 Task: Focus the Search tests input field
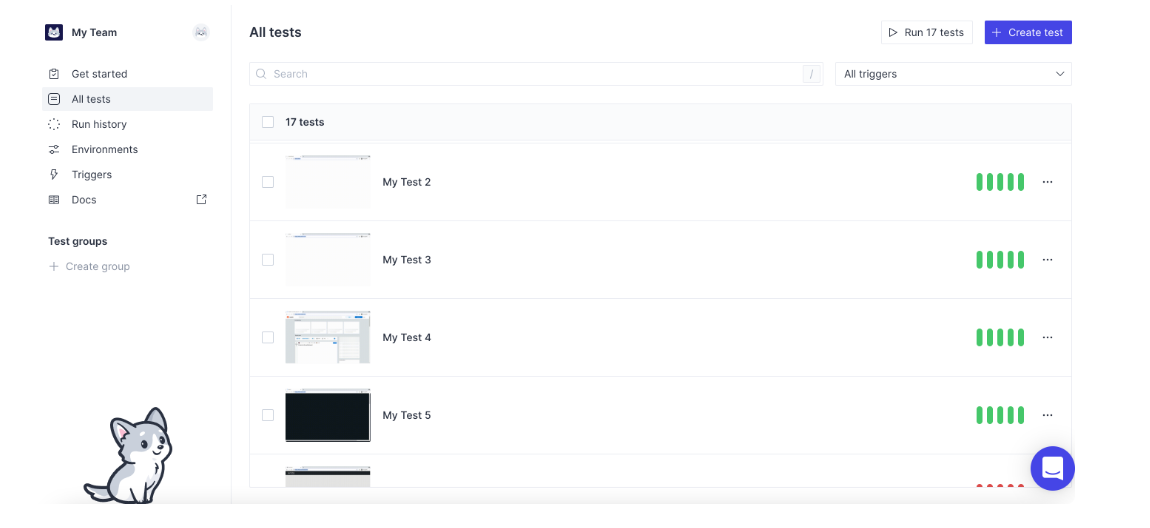click(x=536, y=74)
